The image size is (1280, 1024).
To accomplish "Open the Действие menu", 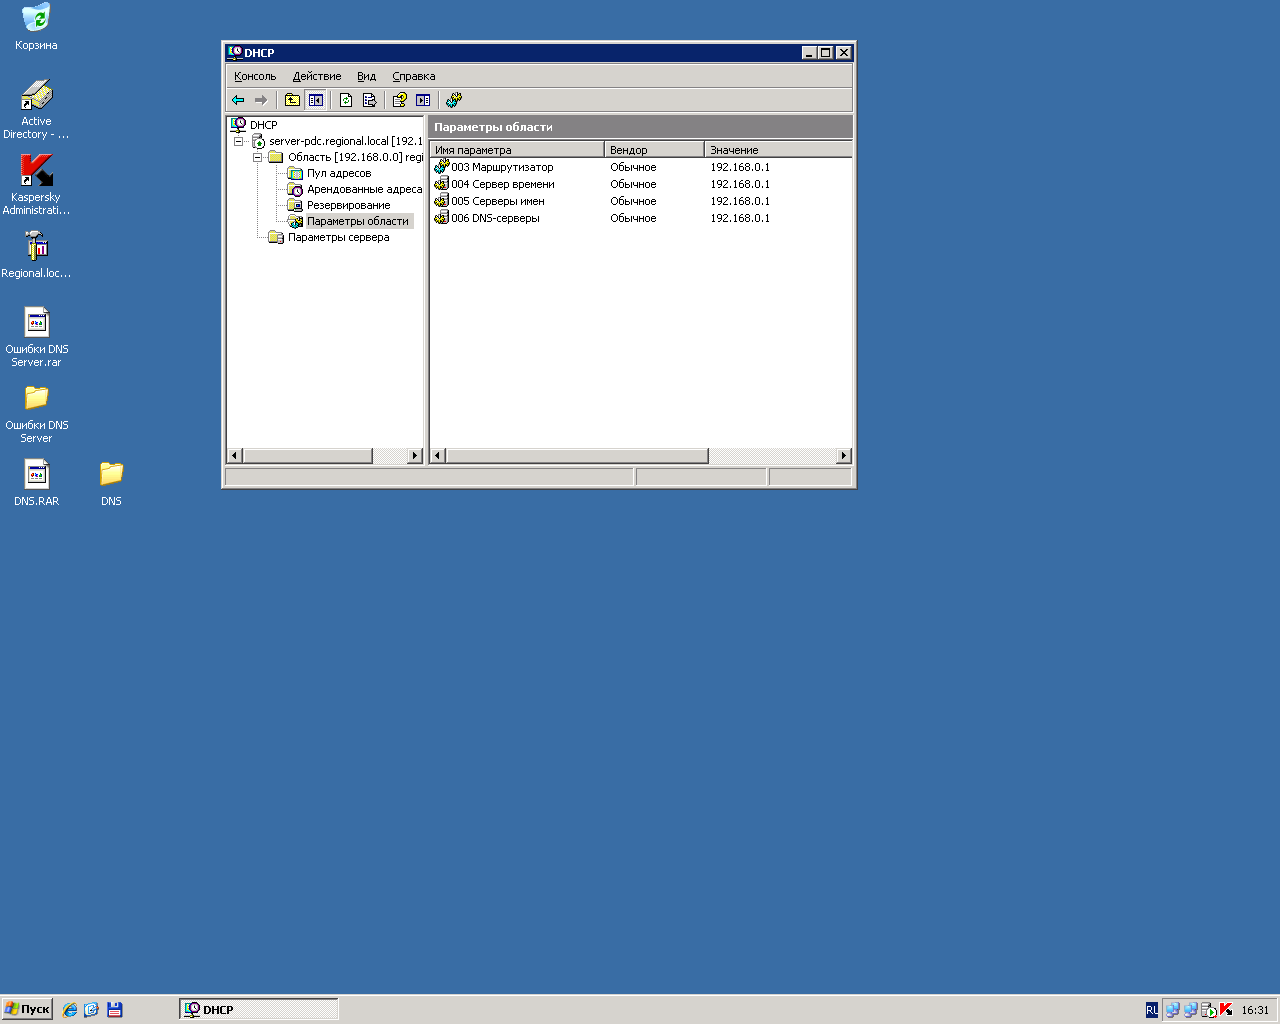I will 317,76.
